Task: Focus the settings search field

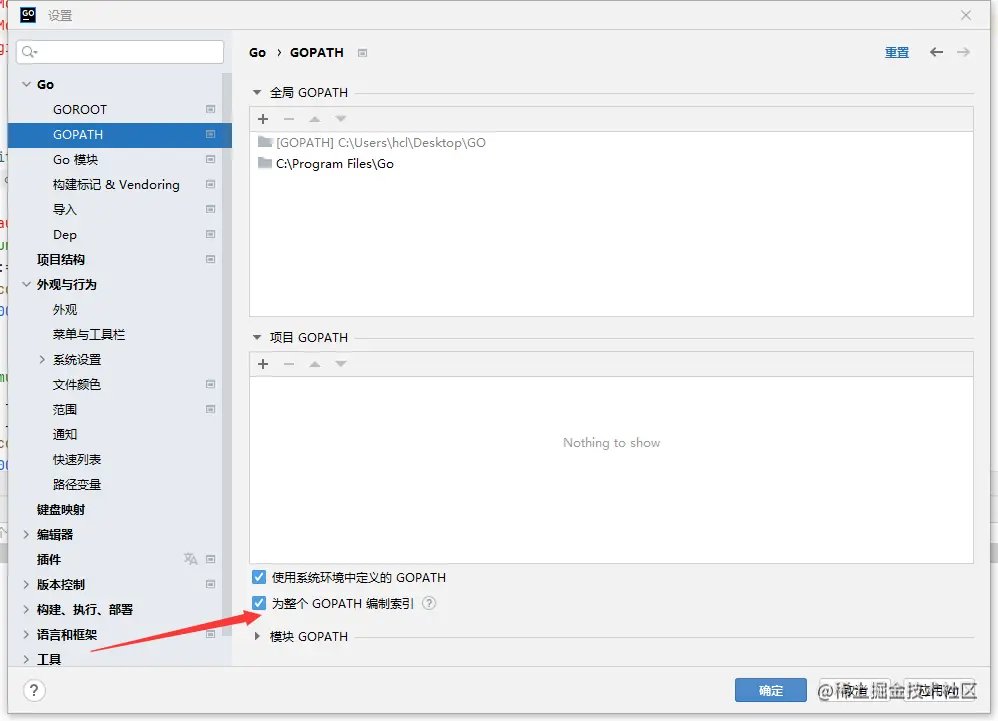Action: coord(120,52)
